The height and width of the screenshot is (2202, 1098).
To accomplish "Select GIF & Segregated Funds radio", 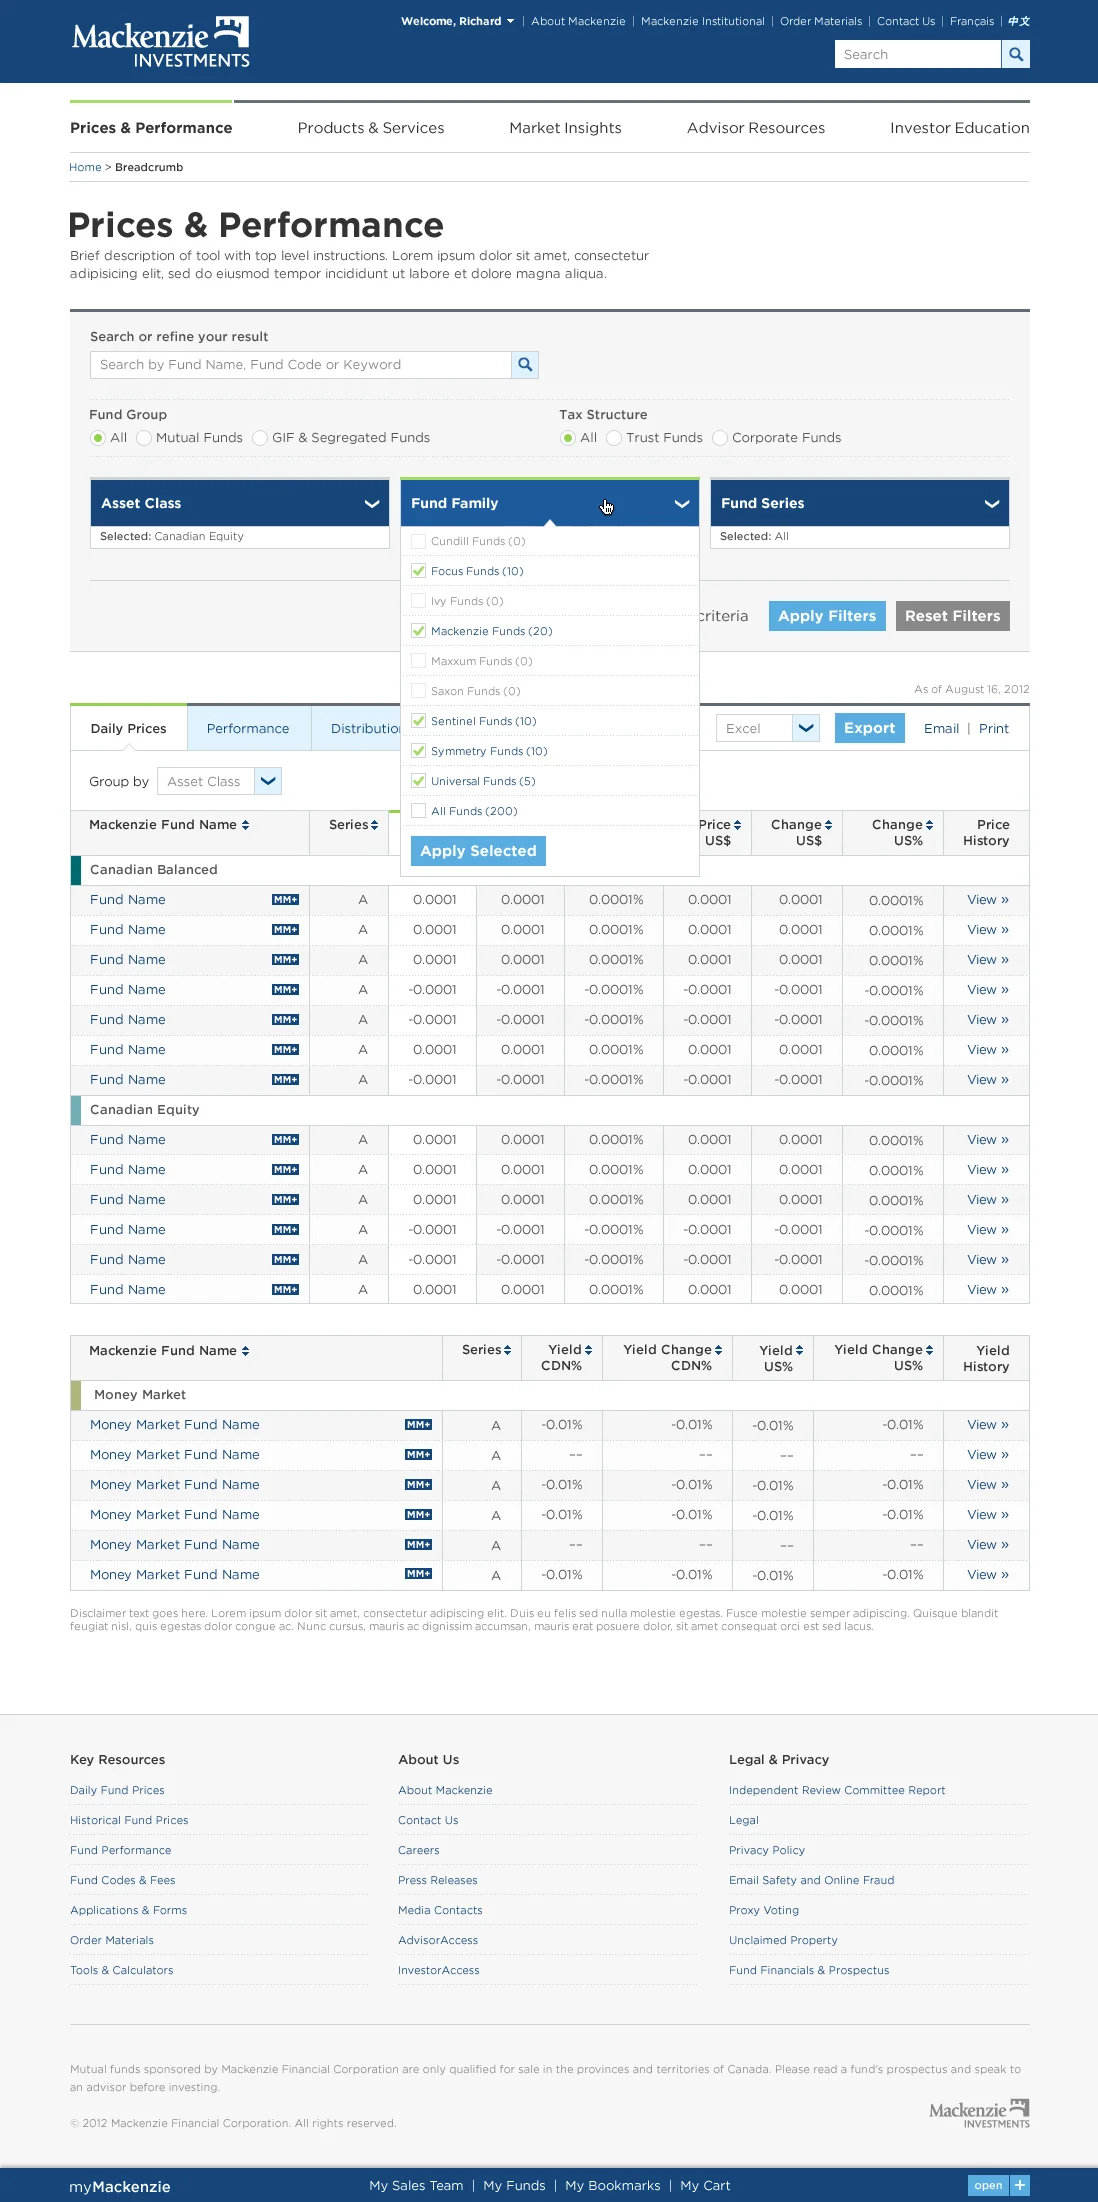I will click(260, 438).
